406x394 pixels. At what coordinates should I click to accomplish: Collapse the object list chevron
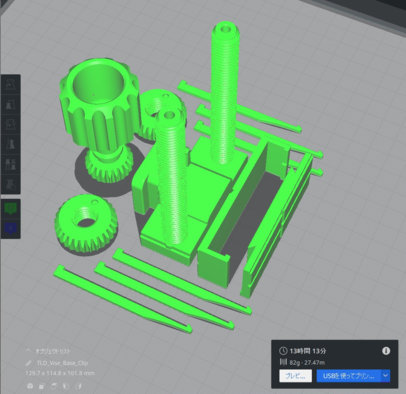tap(28, 351)
